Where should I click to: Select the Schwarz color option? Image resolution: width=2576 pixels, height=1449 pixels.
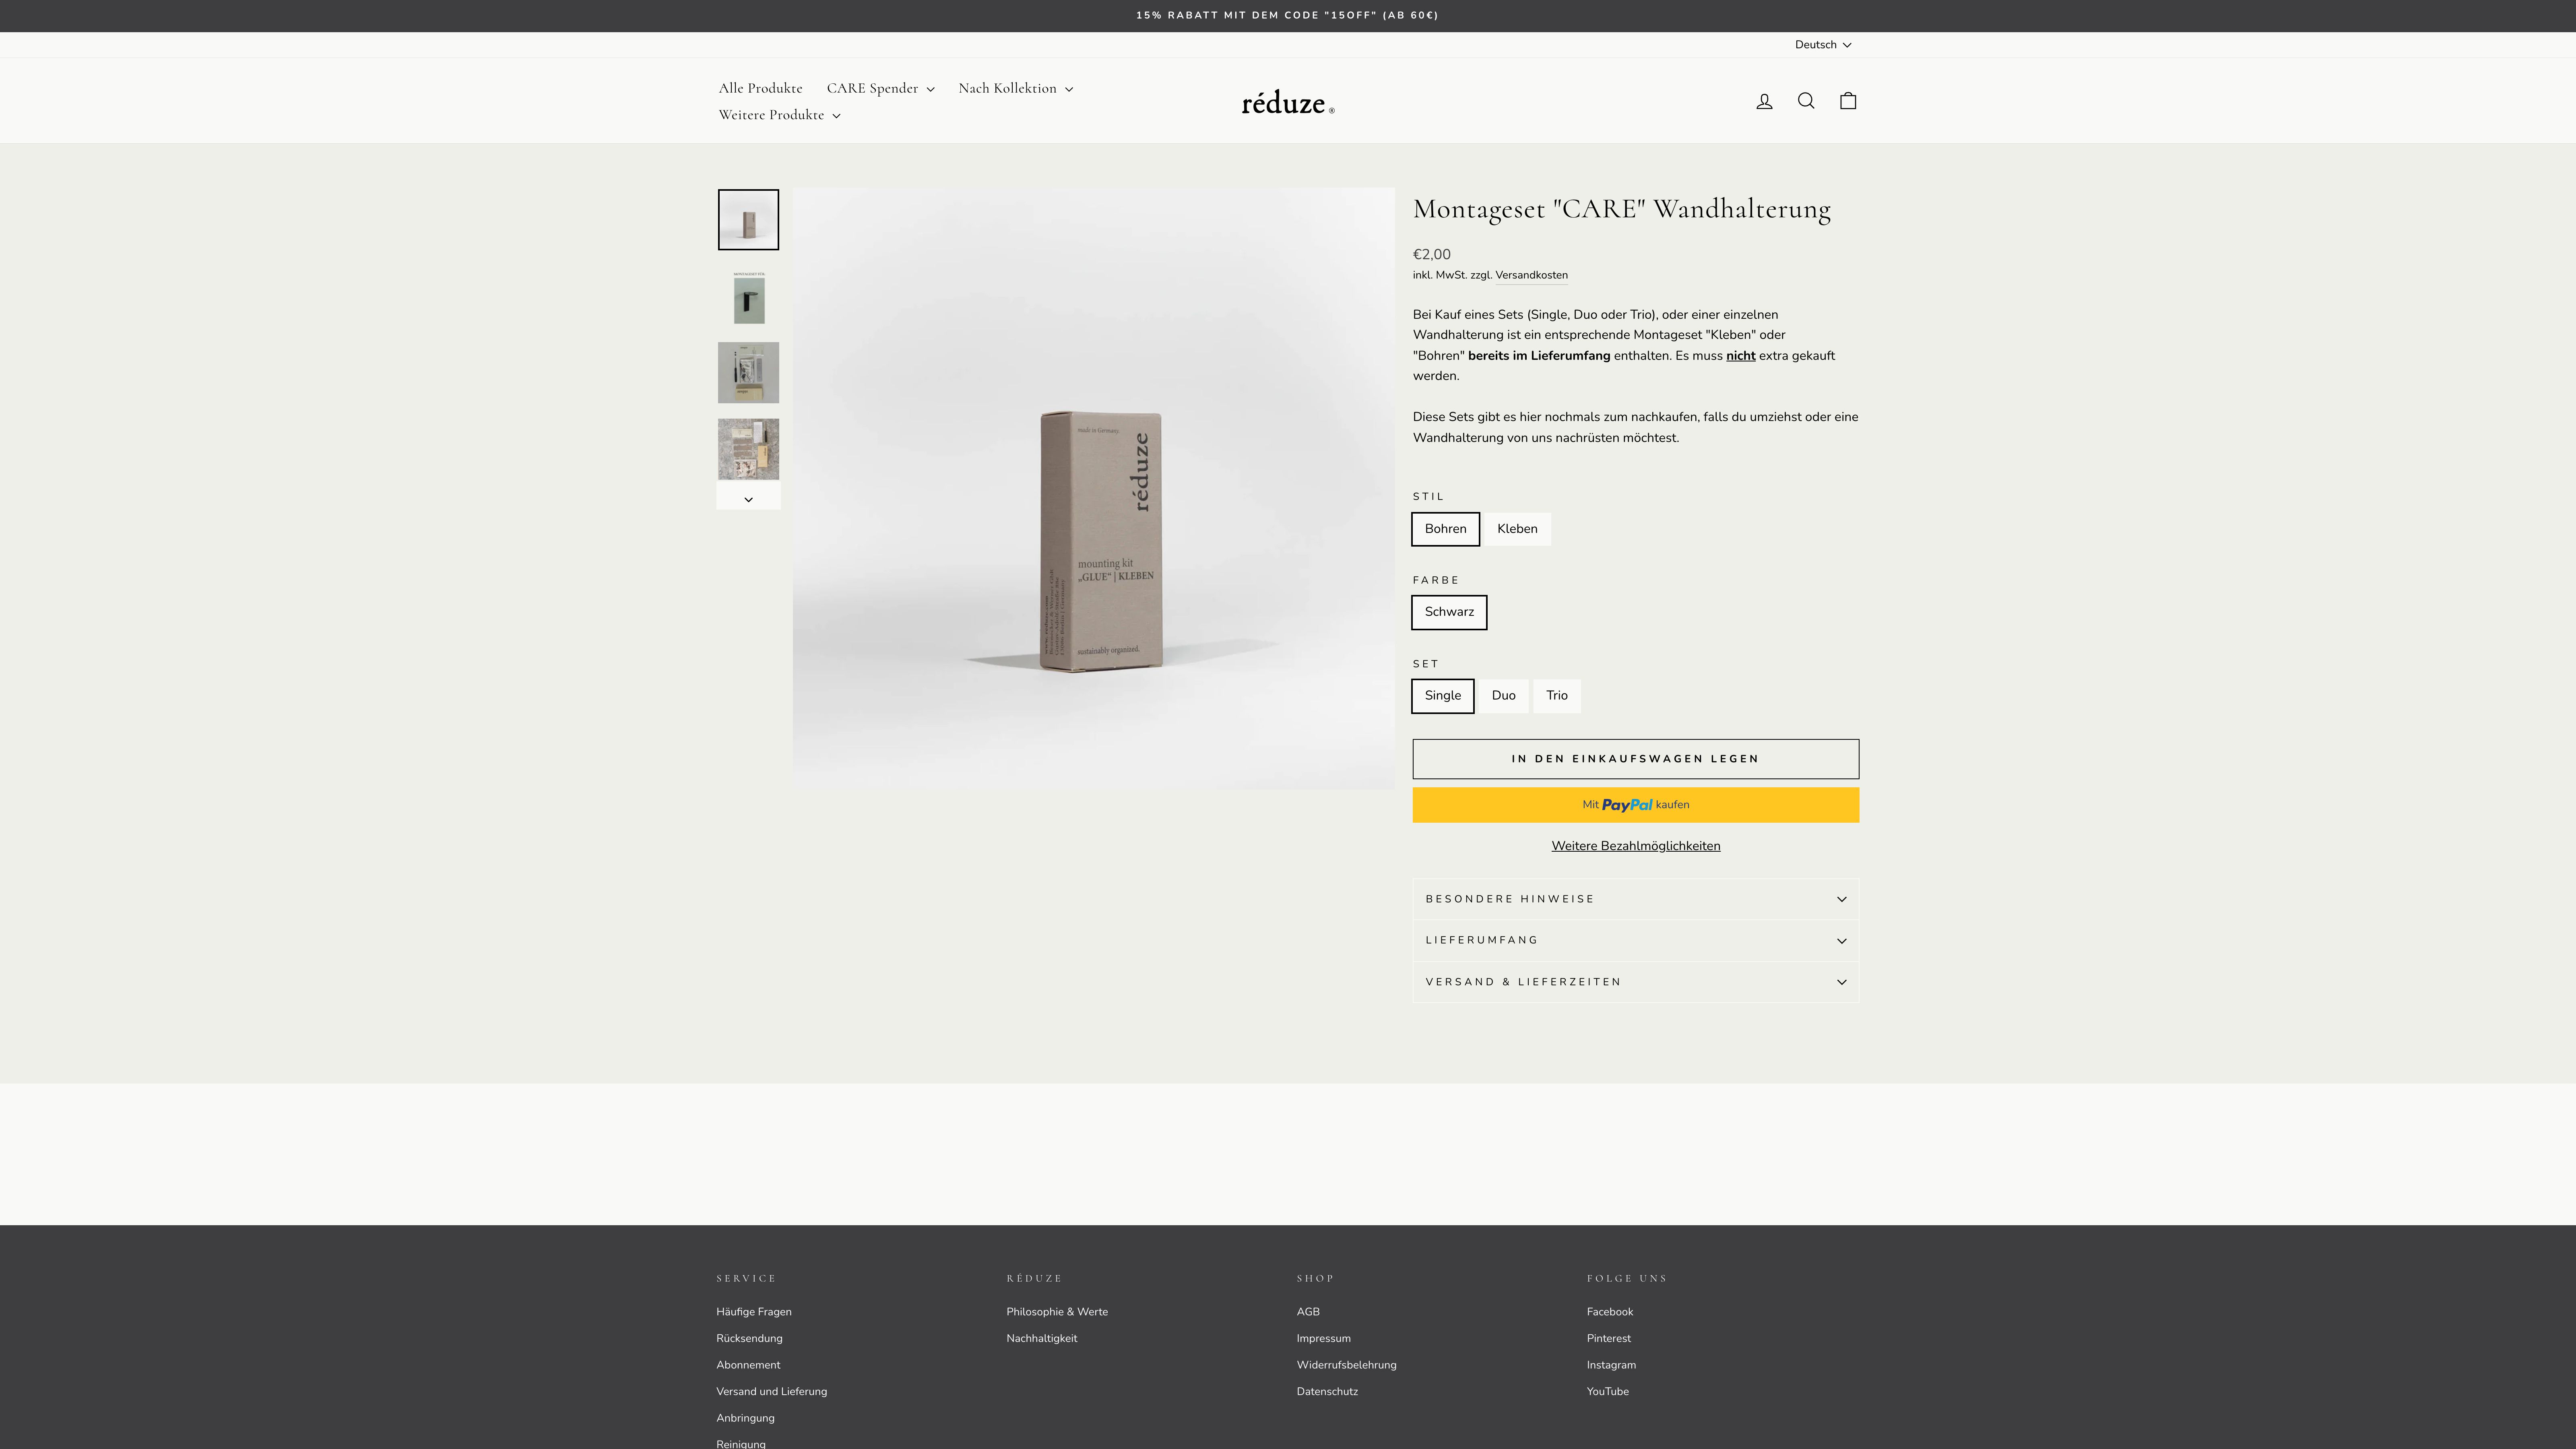1449,612
